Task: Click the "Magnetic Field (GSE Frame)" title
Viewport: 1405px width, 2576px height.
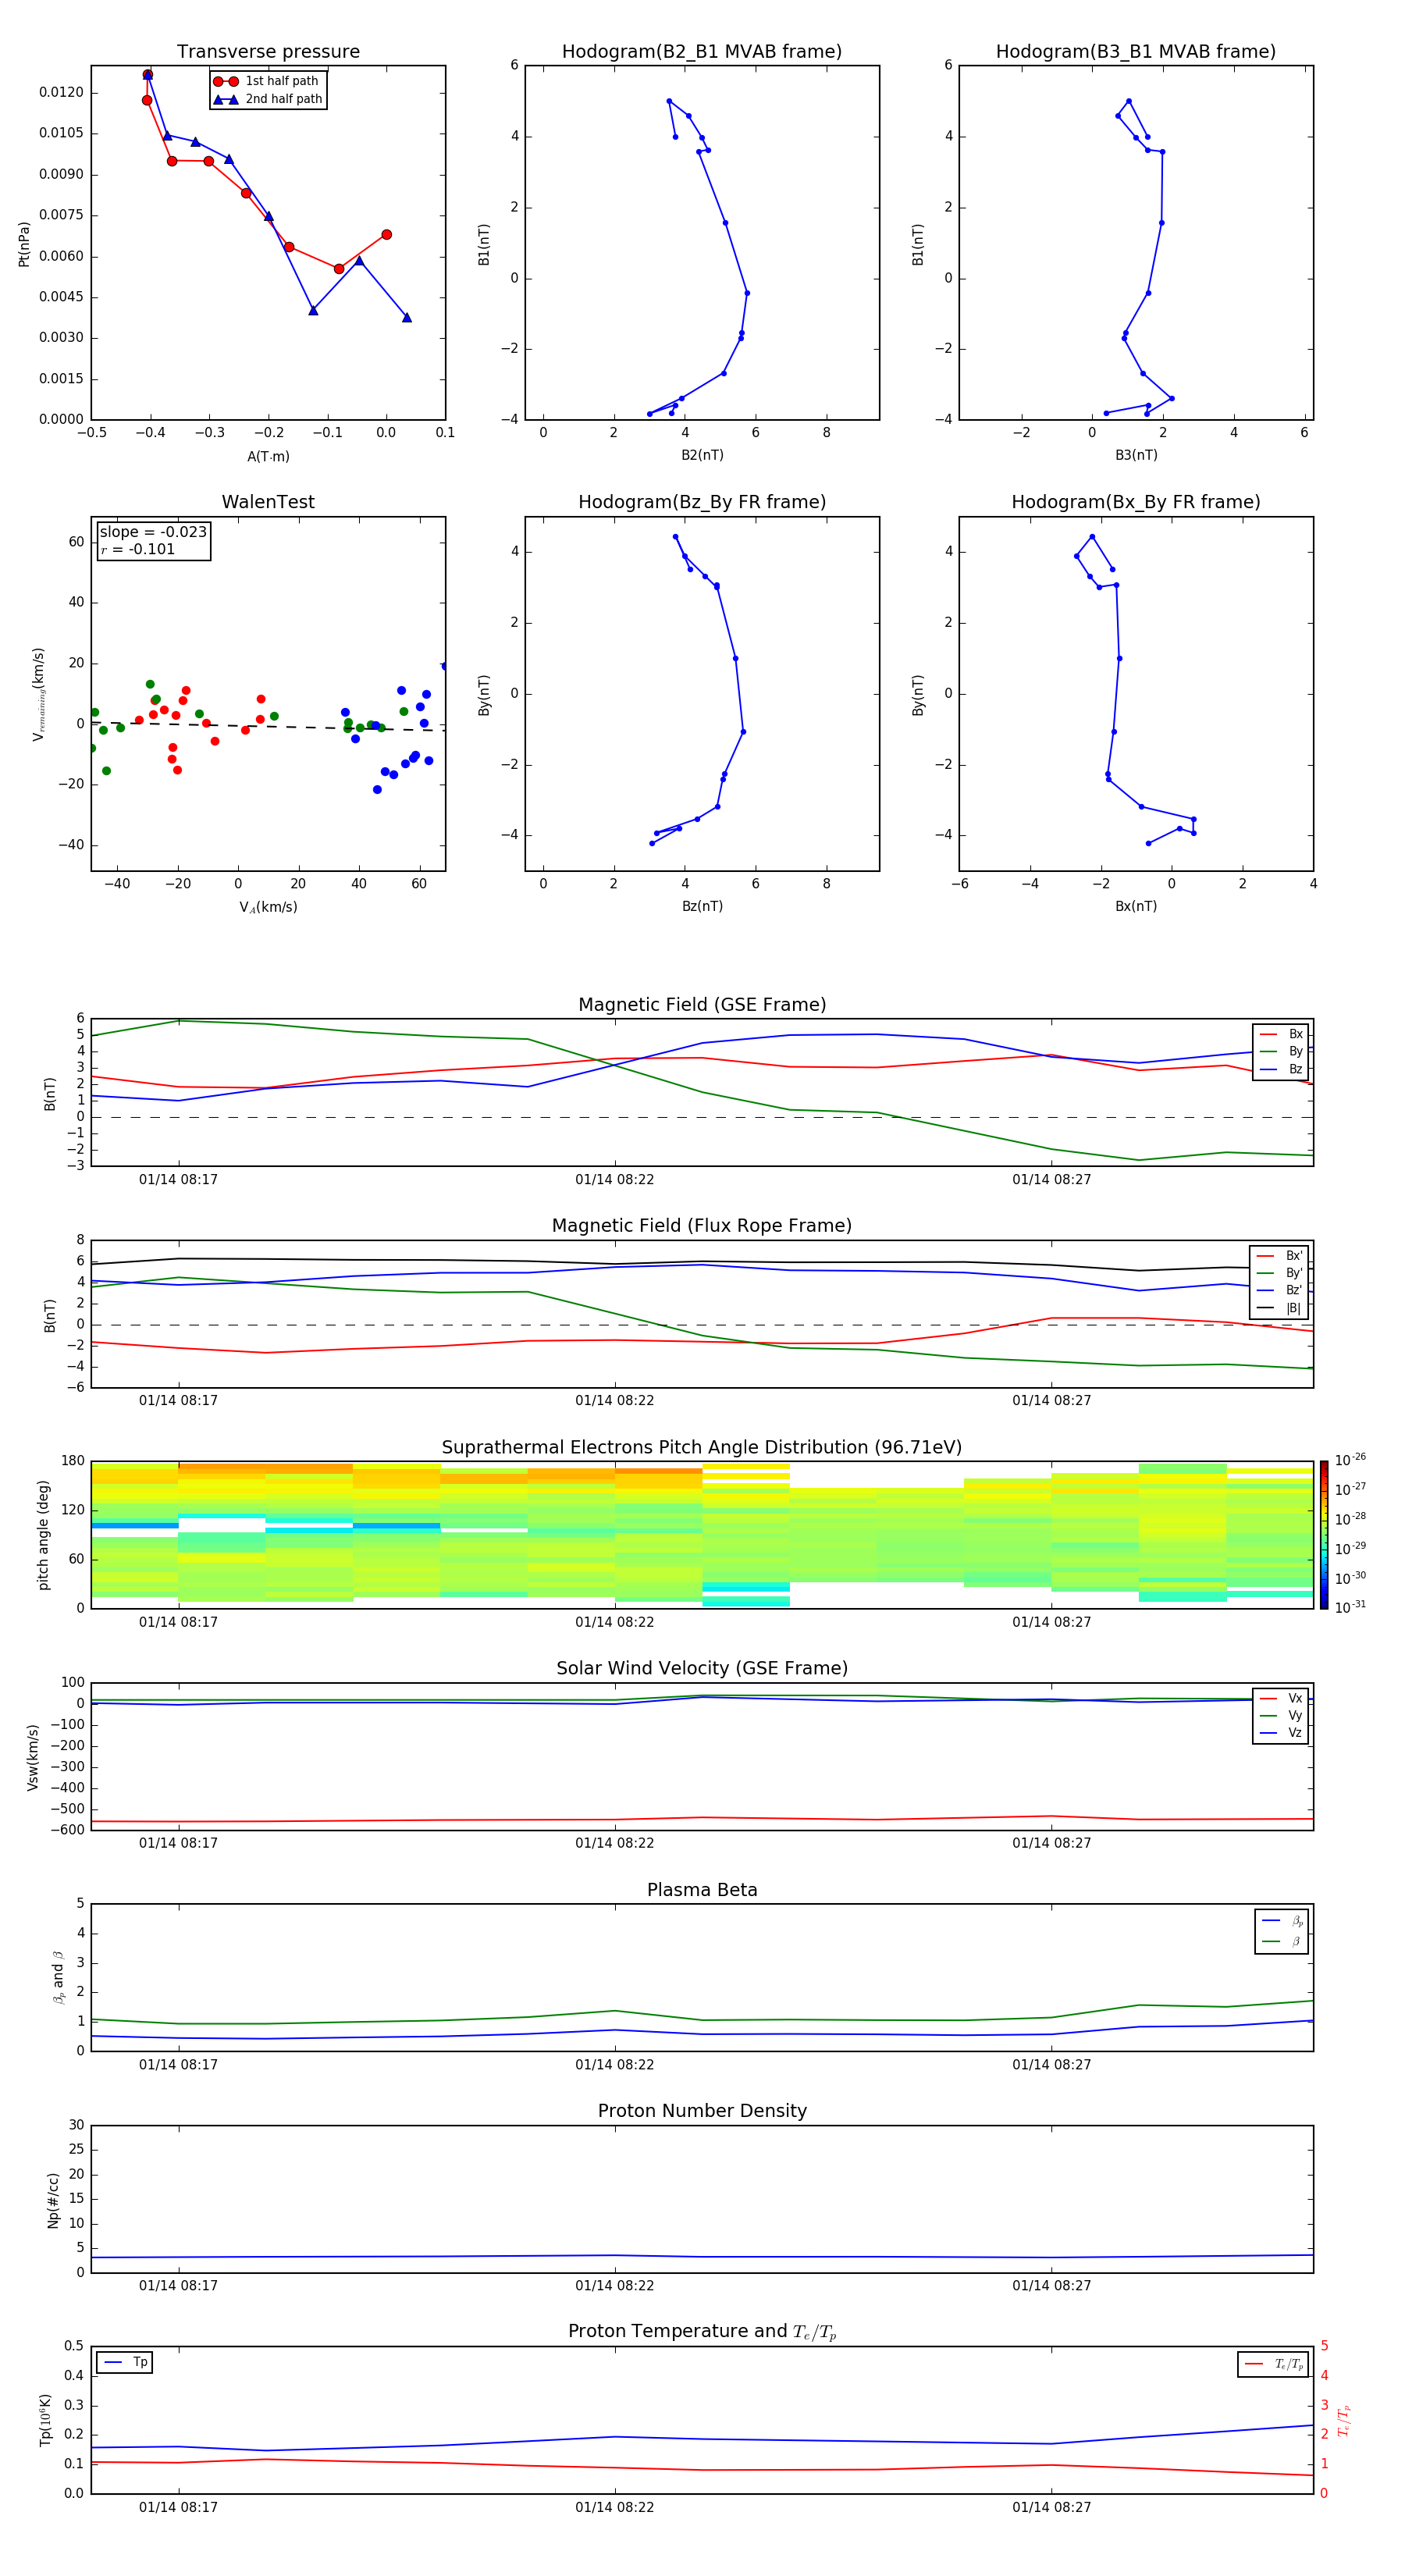Action: [x=702, y=1004]
